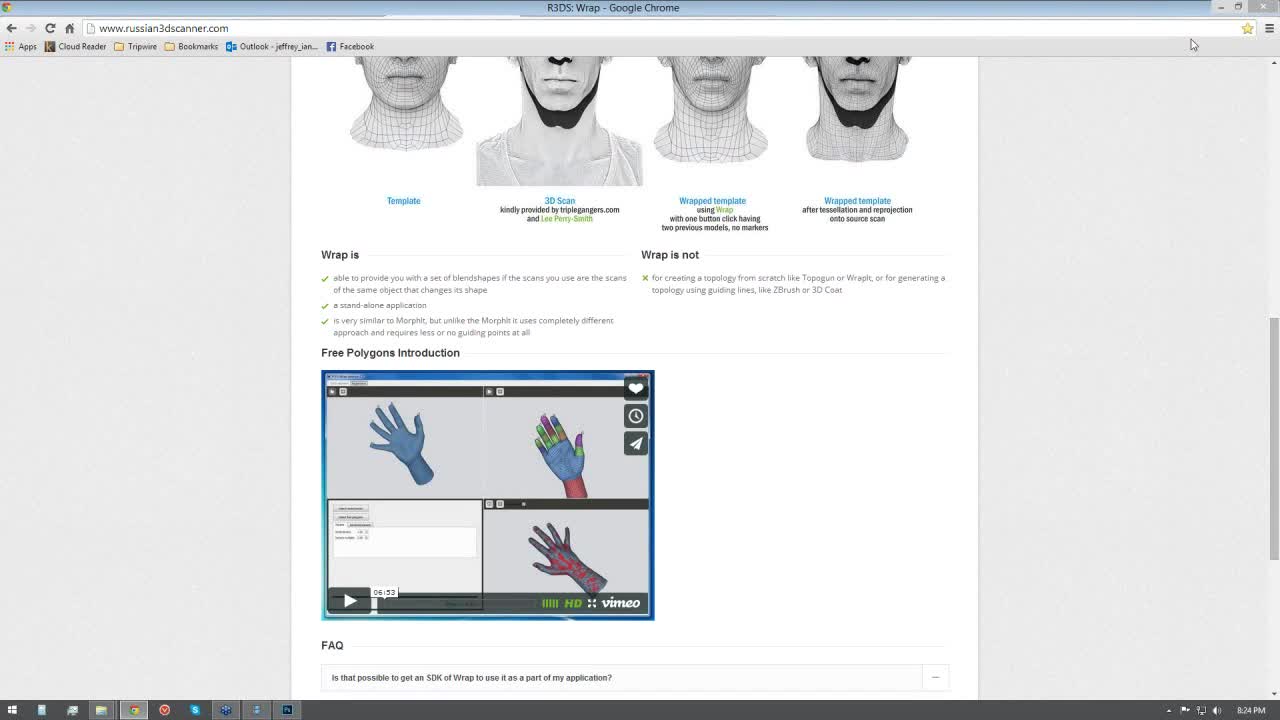Open the Chrome menu
The height and width of the screenshot is (720, 1280).
coord(1269,28)
